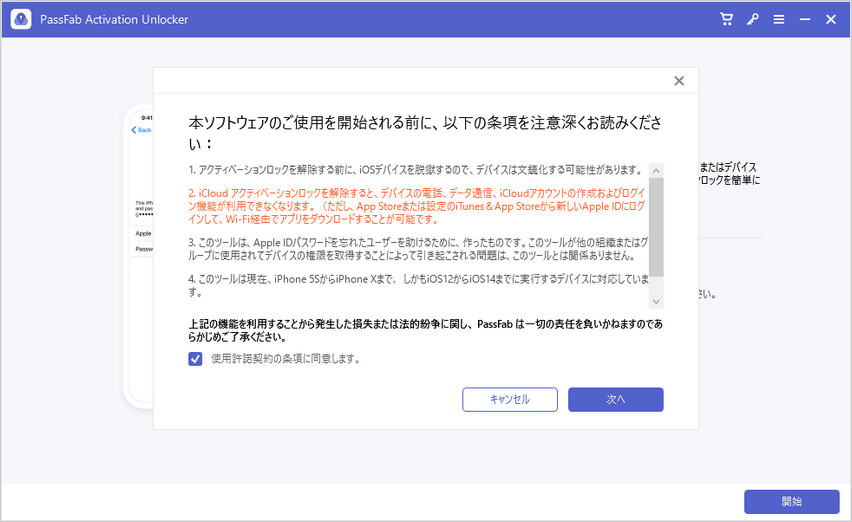The height and width of the screenshot is (522, 852).
Task: Uncheck the 使用許諾契約 agreement checkbox
Action: (x=195, y=358)
